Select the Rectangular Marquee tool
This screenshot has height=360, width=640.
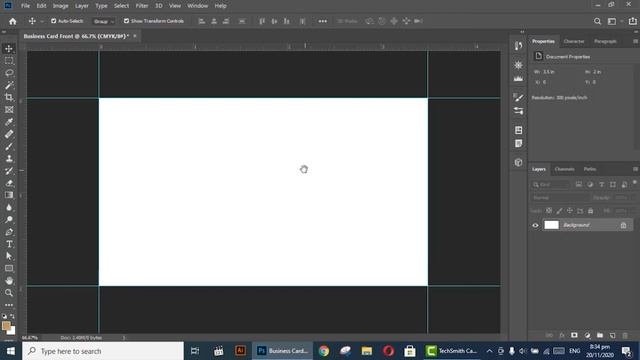coord(9,61)
